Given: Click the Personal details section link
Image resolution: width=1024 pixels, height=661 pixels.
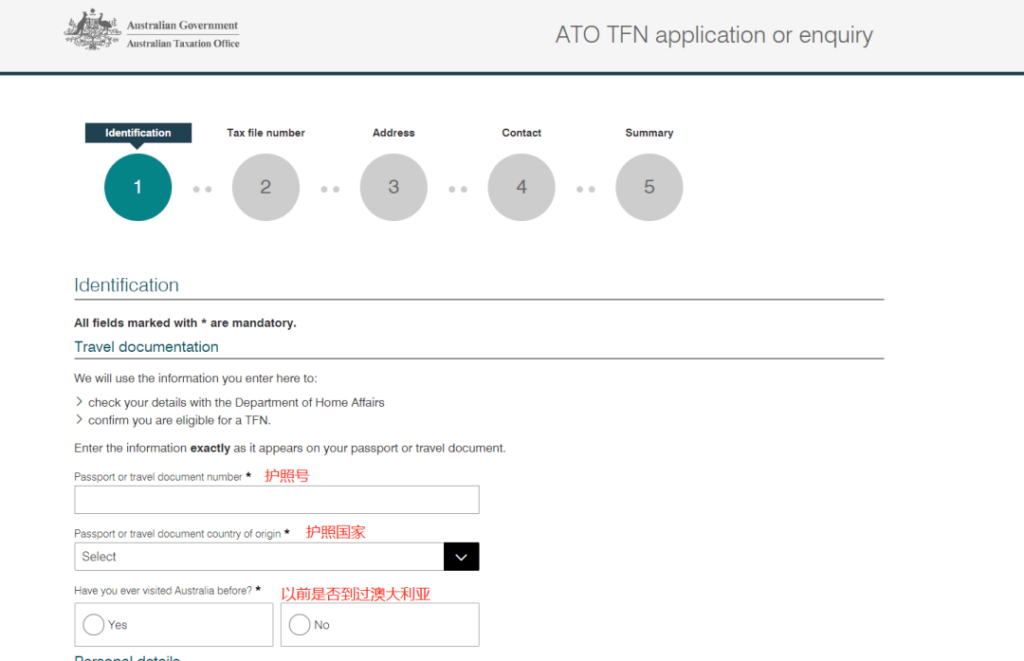Looking at the screenshot, I should point(127,657).
